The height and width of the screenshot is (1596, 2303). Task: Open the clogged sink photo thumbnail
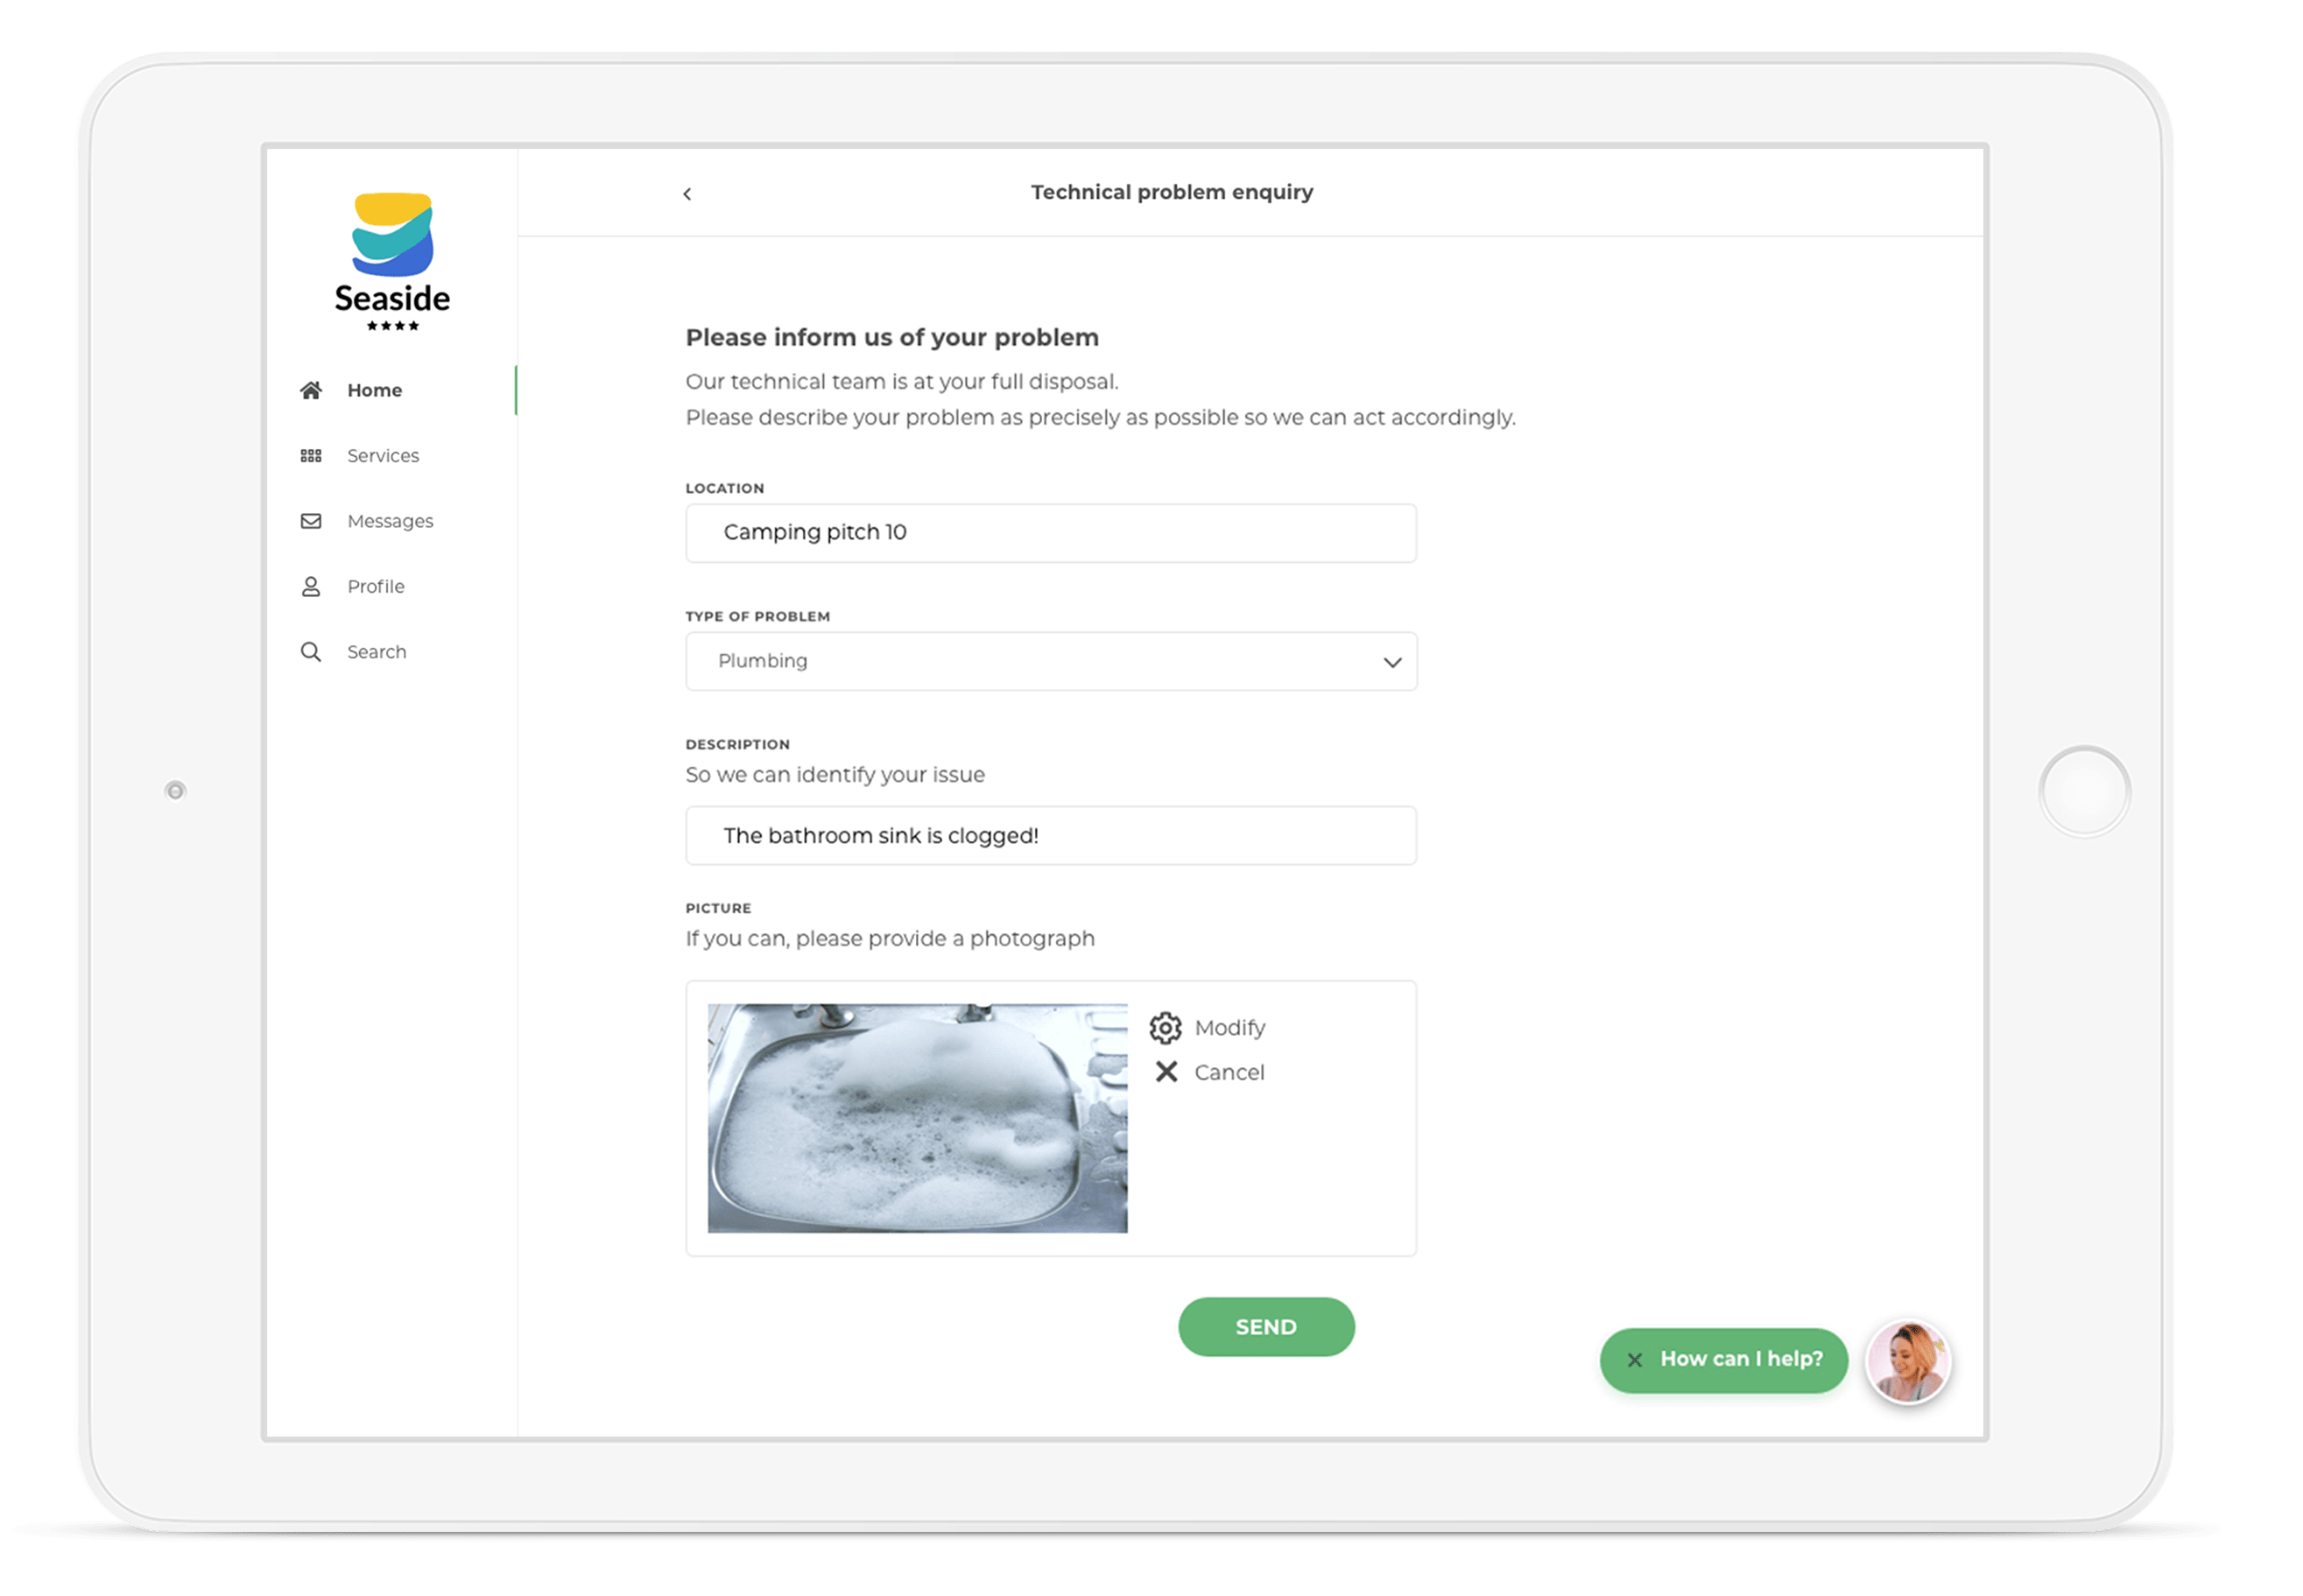[x=917, y=1118]
